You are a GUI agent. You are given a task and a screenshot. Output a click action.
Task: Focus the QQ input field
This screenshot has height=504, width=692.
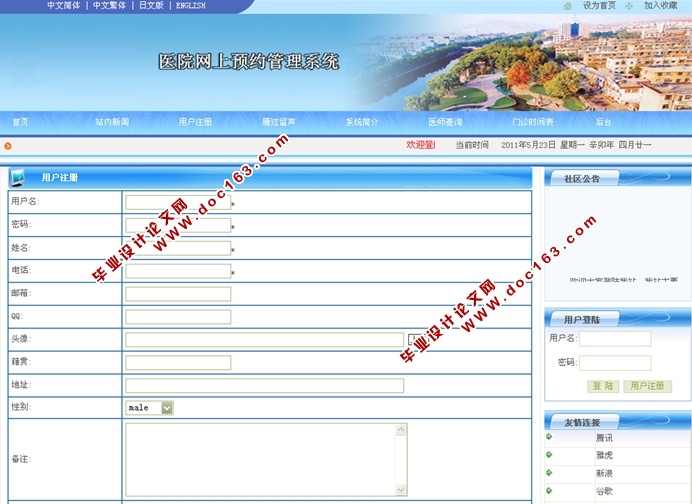pos(178,317)
